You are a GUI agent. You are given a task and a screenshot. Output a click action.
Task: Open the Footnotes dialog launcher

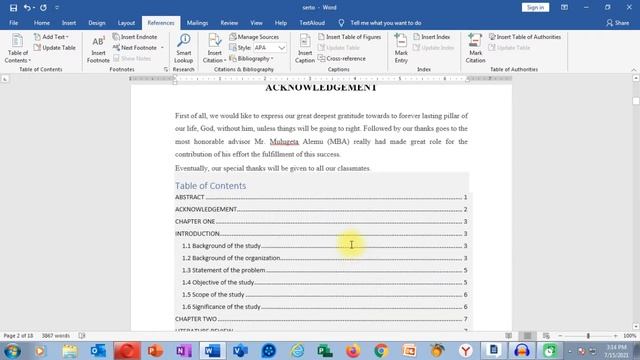[x=166, y=69]
